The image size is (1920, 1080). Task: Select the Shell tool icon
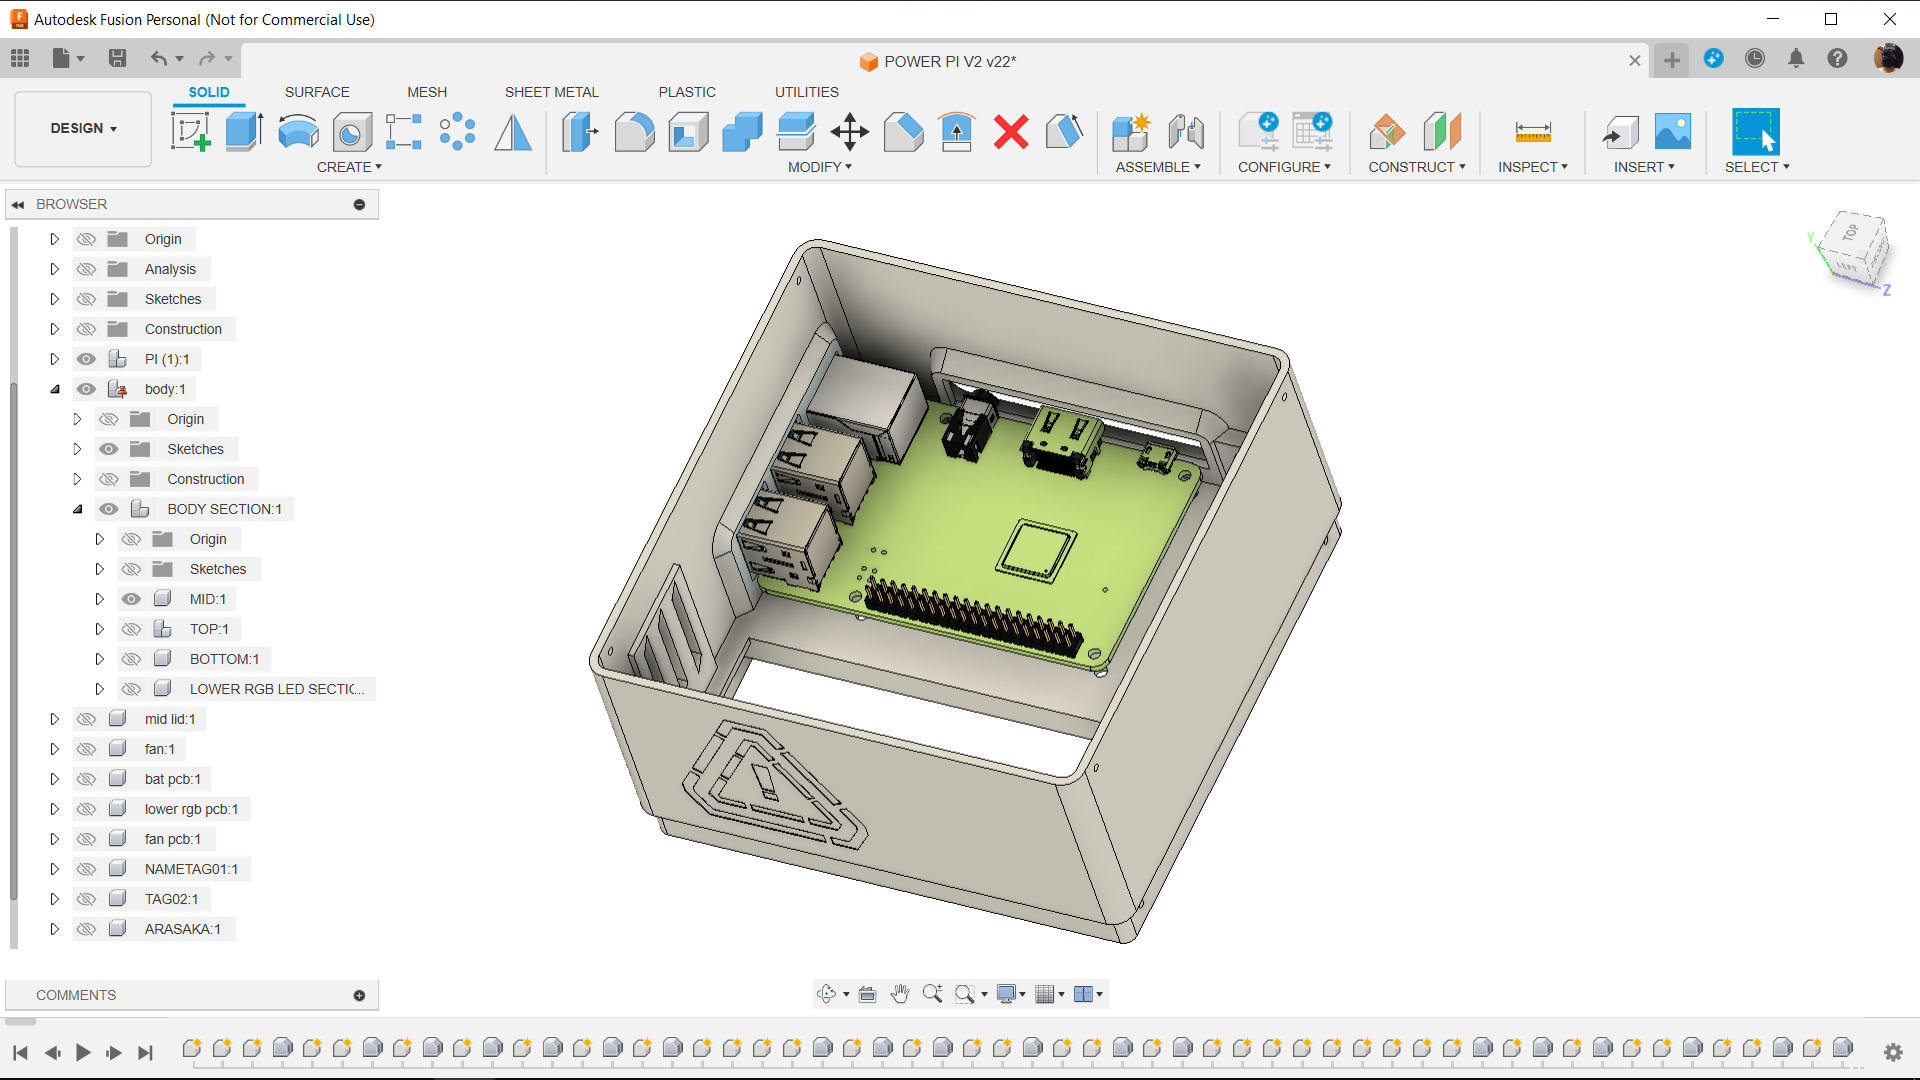688,131
